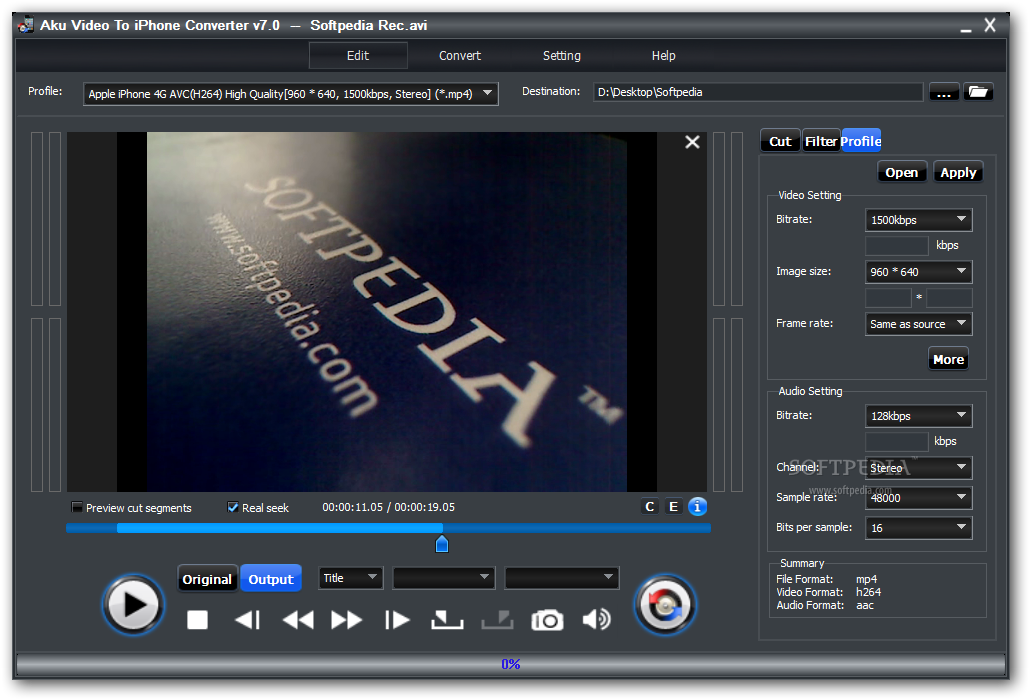This screenshot has width=1030, height=700.
Task: Open the last empty dropdown before the convert button
Action: pos(562,578)
